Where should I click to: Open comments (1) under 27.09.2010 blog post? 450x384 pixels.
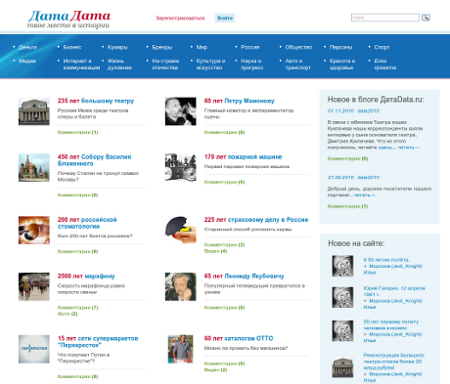[348, 206]
